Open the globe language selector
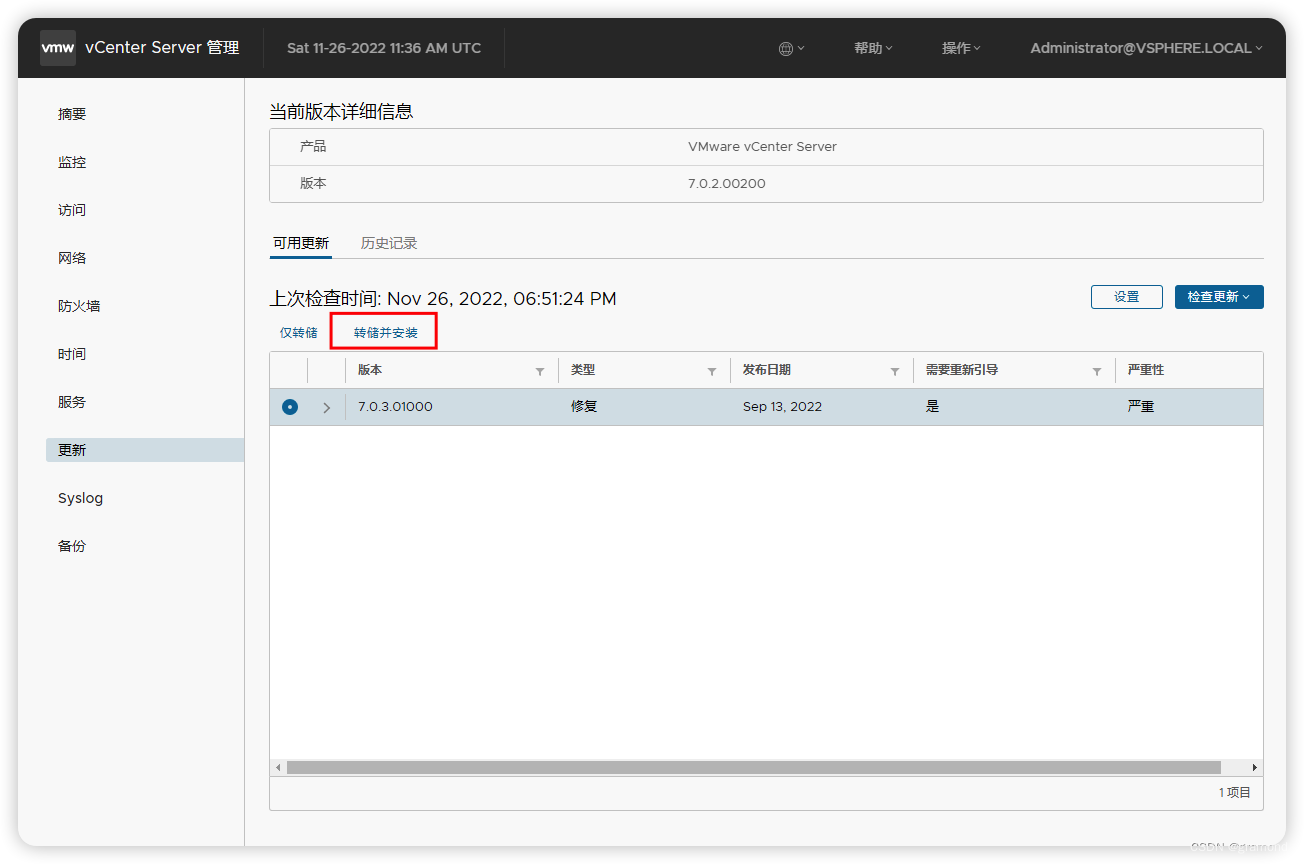The height and width of the screenshot is (864, 1304). click(791, 48)
